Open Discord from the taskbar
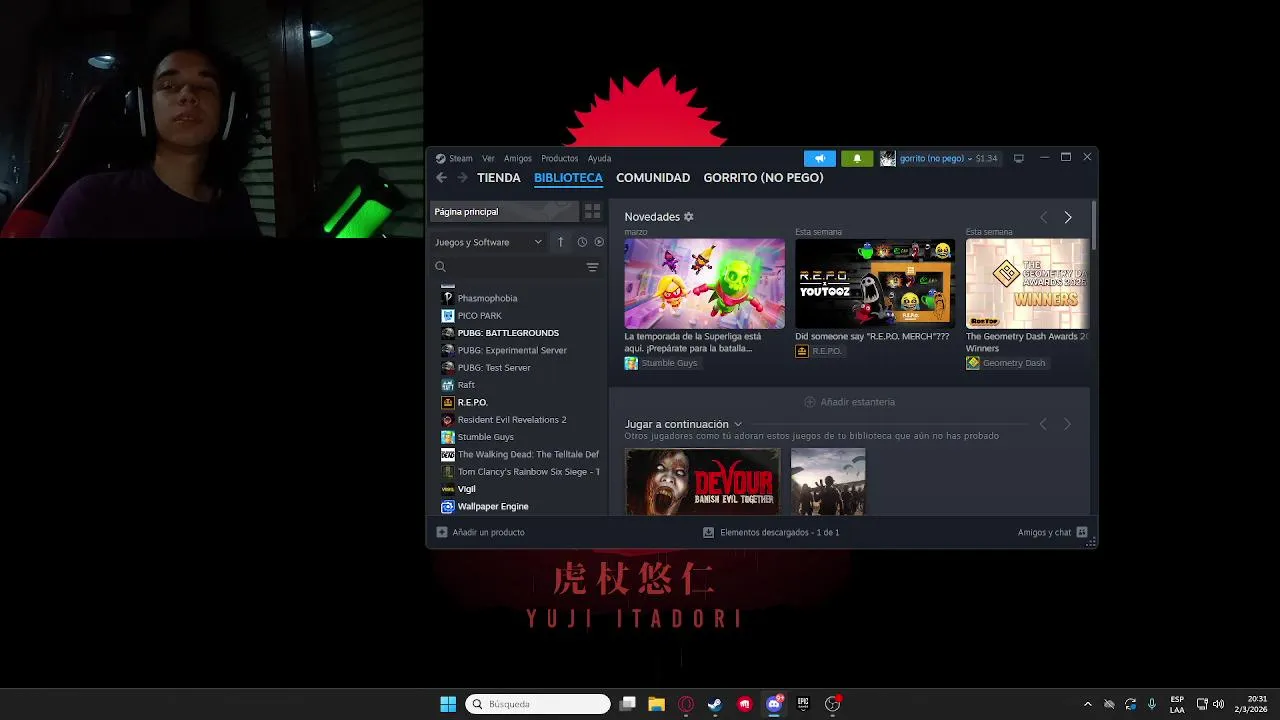1280x720 pixels. point(774,704)
